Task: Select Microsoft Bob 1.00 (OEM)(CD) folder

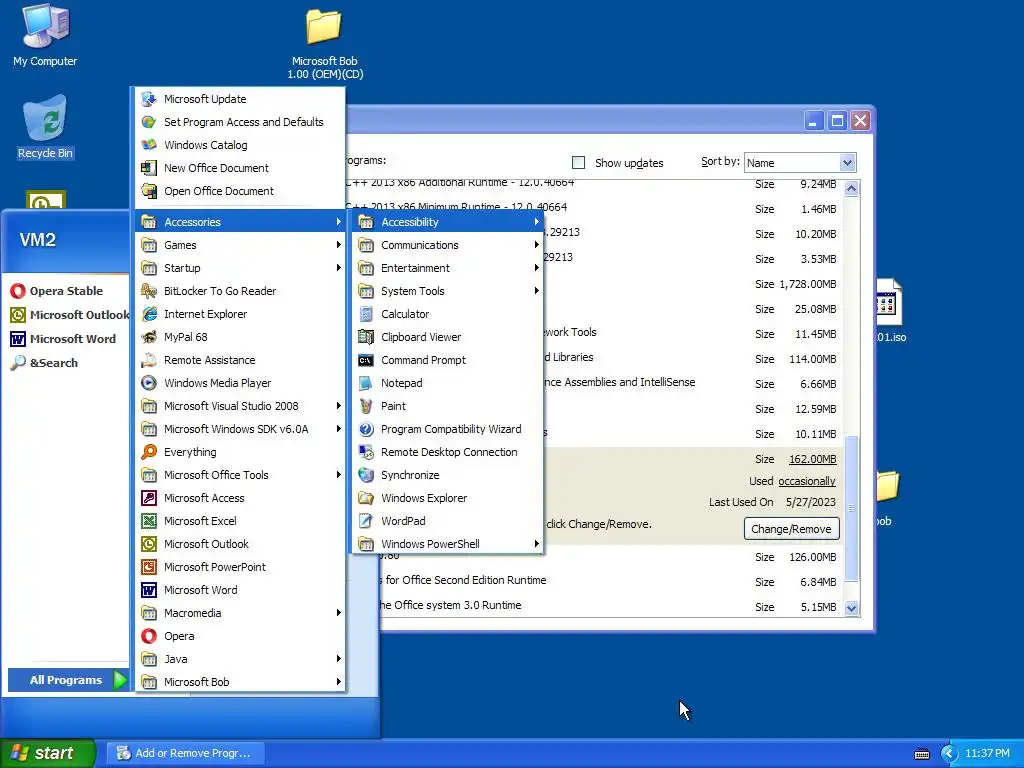Action: (x=325, y=44)
